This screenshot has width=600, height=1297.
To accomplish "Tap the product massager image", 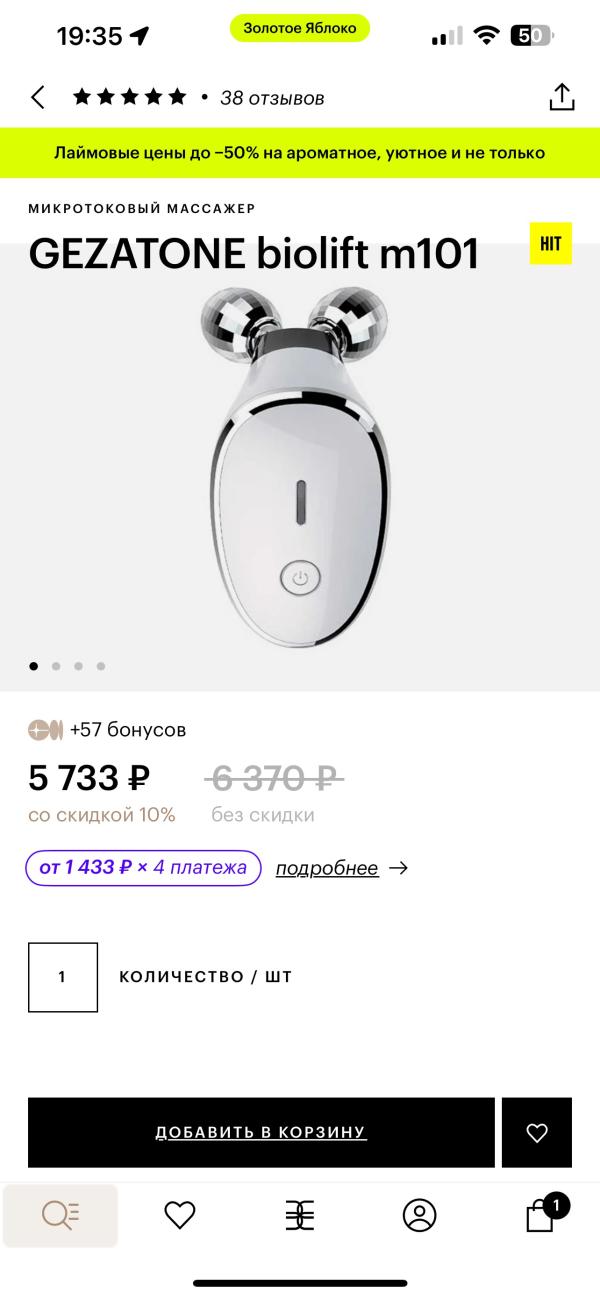I will click(x=300, y=465).
